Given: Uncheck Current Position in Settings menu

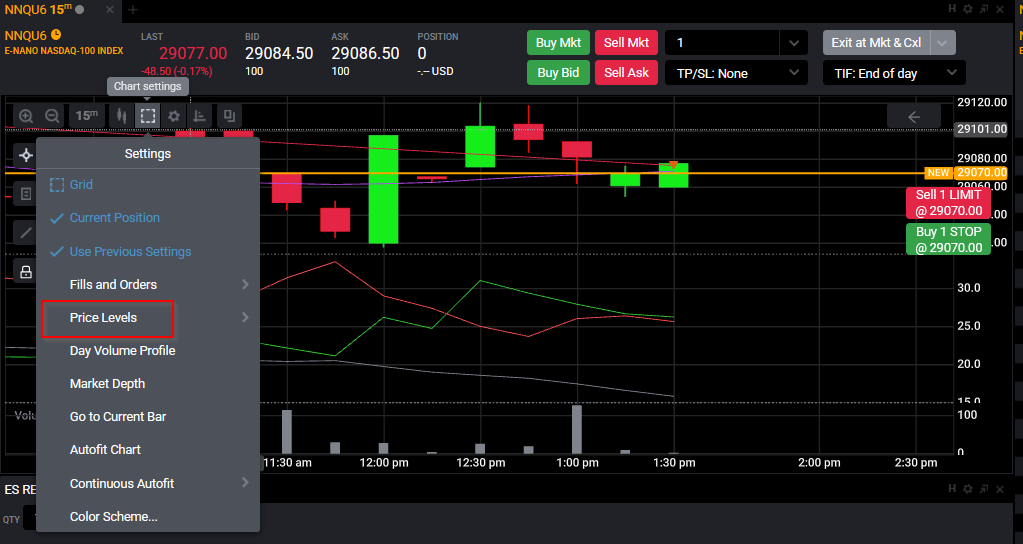Looking at the screenshot, I should pos(148,218).
